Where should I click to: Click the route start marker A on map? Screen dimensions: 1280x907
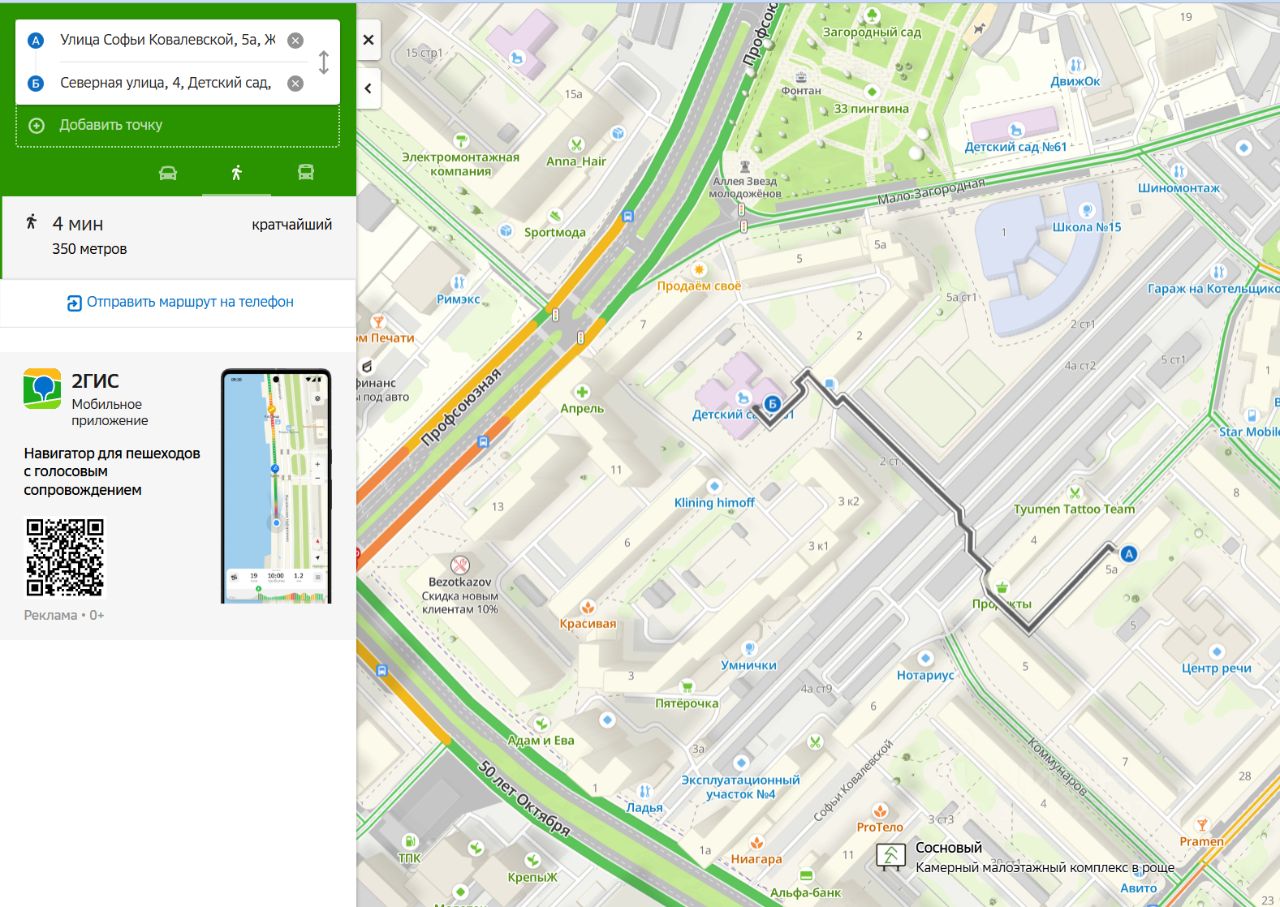pyautogui.click(x=1129, y=554)
